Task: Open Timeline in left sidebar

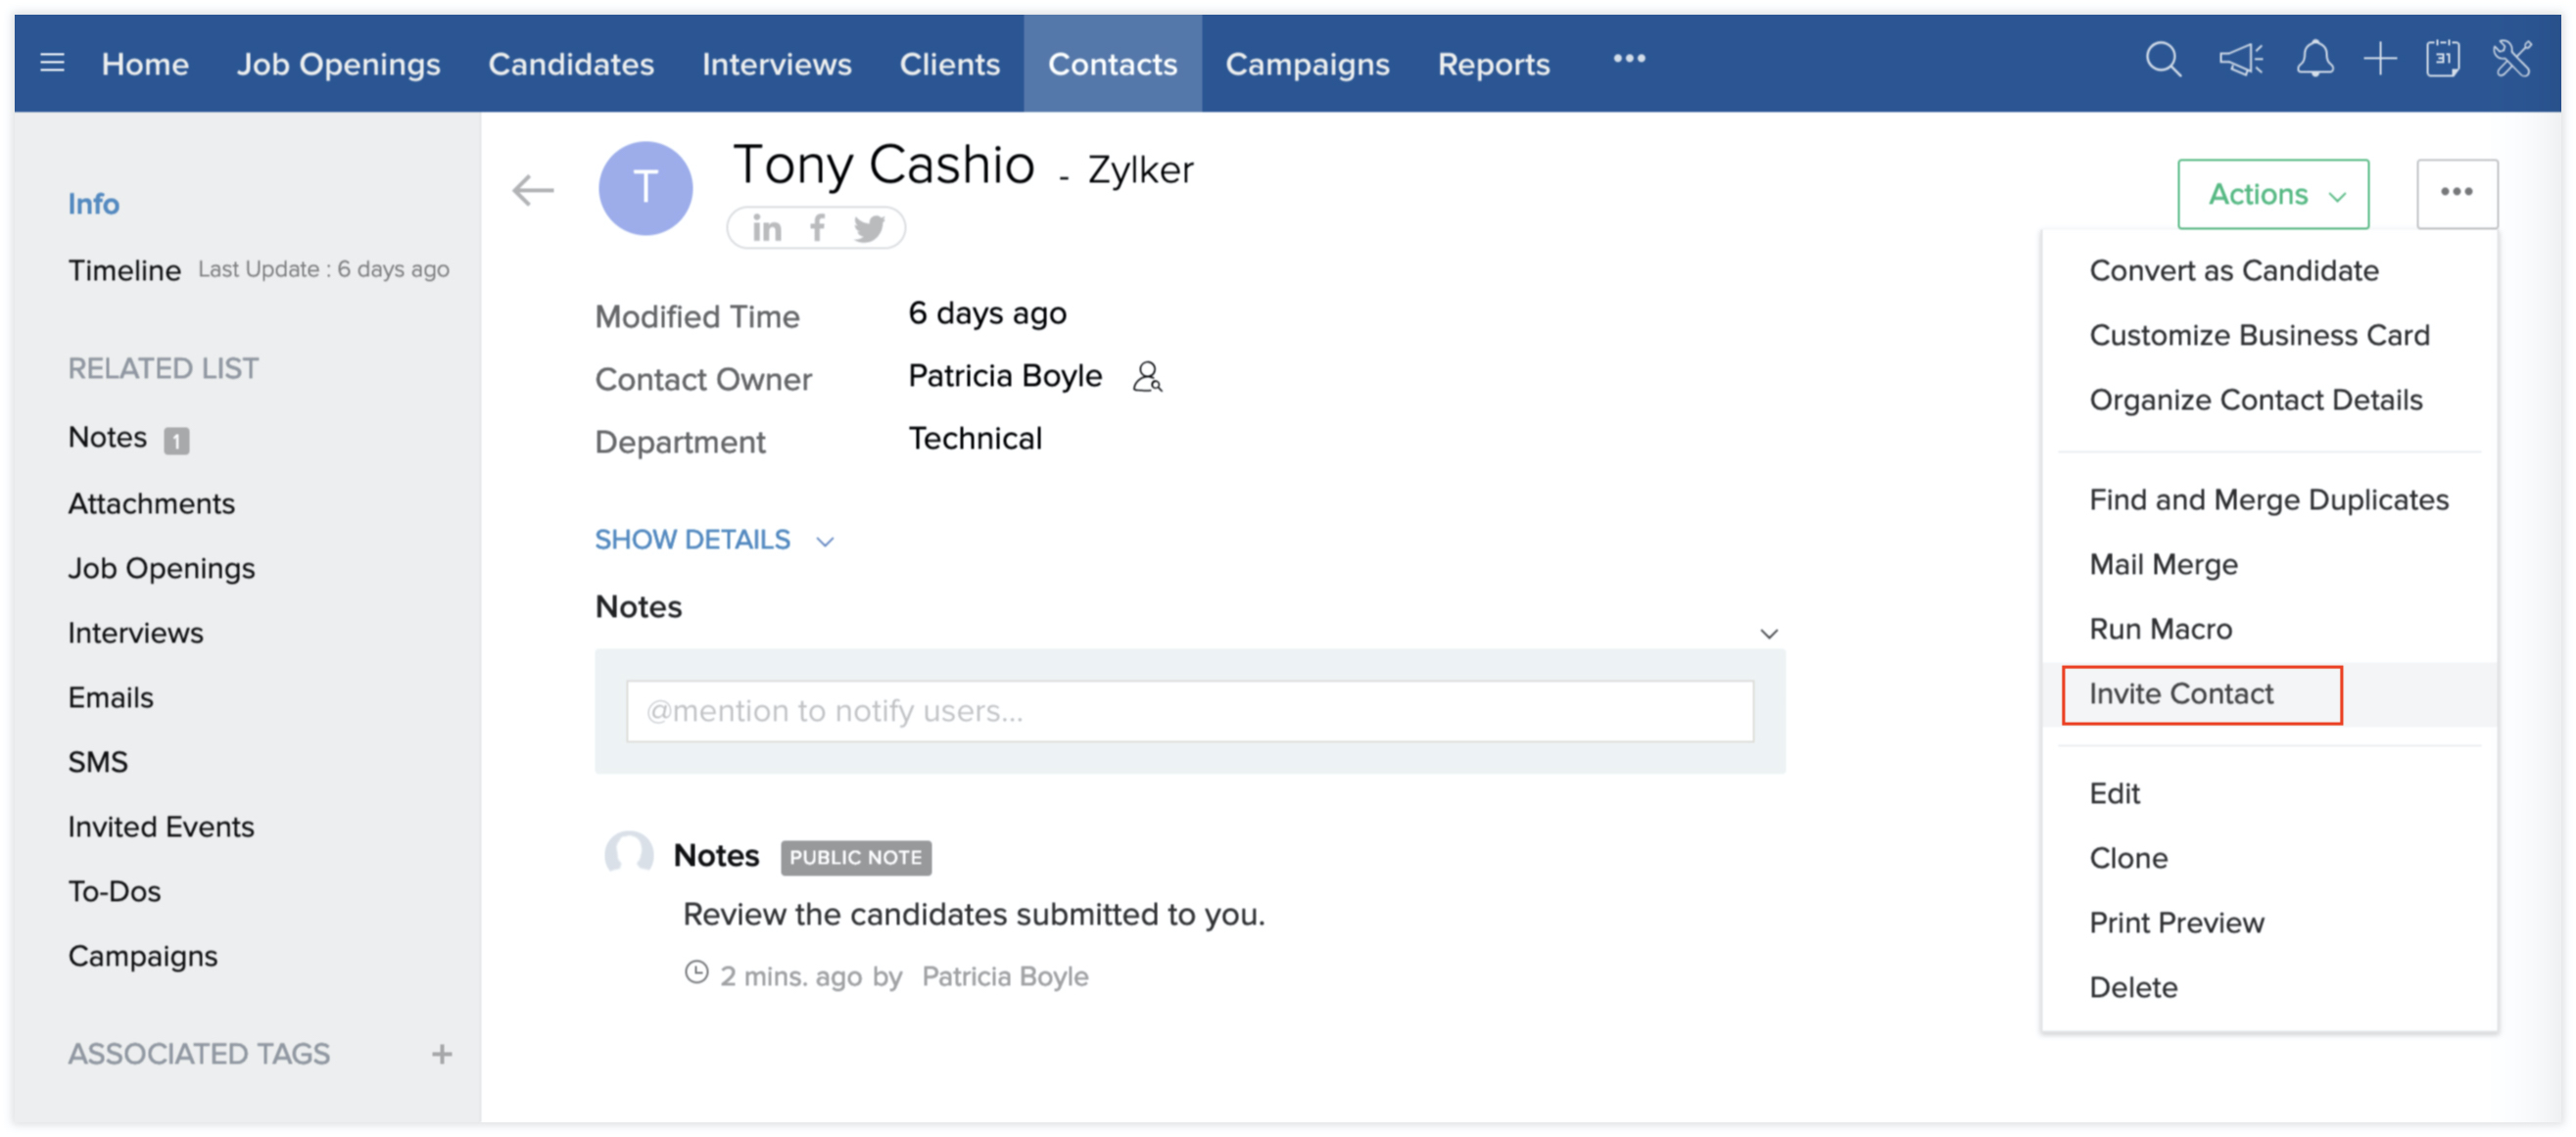Action: tap(124, 270)
